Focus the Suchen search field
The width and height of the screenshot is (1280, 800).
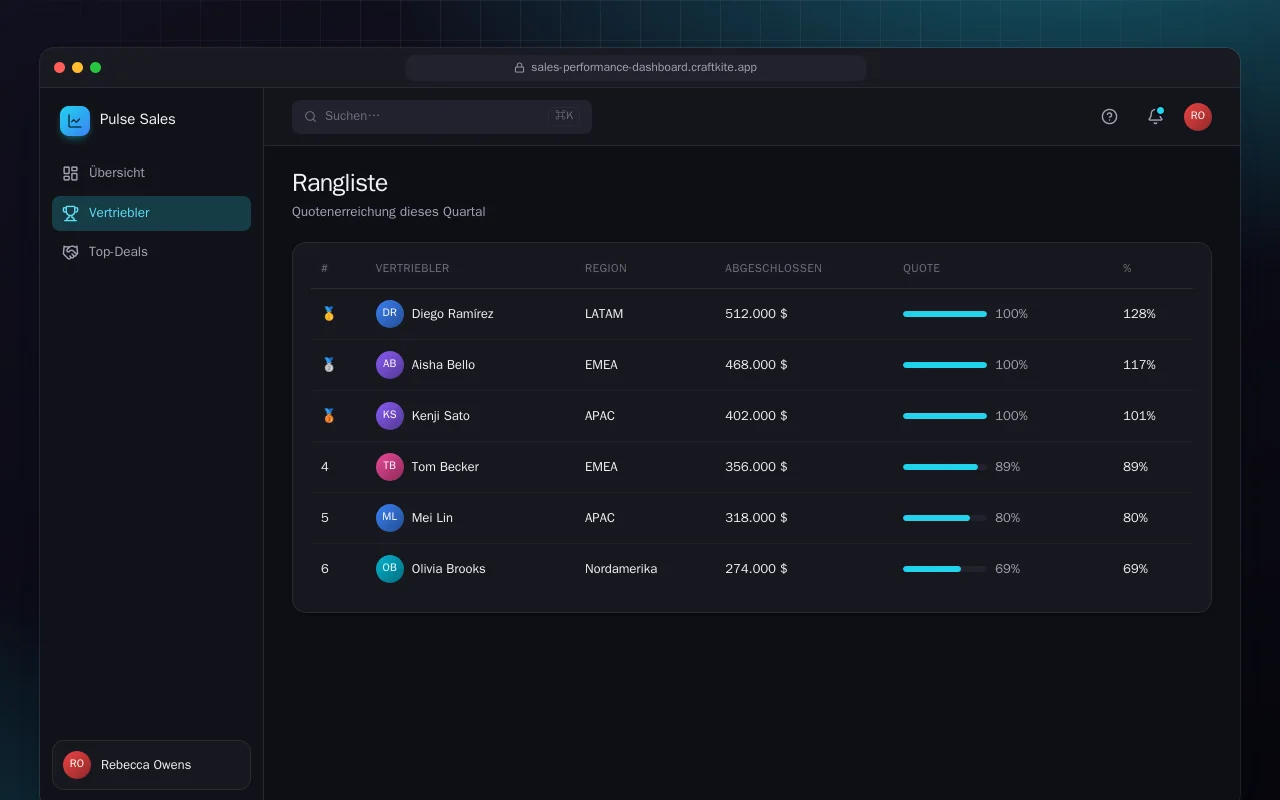(x=442, y=116)
